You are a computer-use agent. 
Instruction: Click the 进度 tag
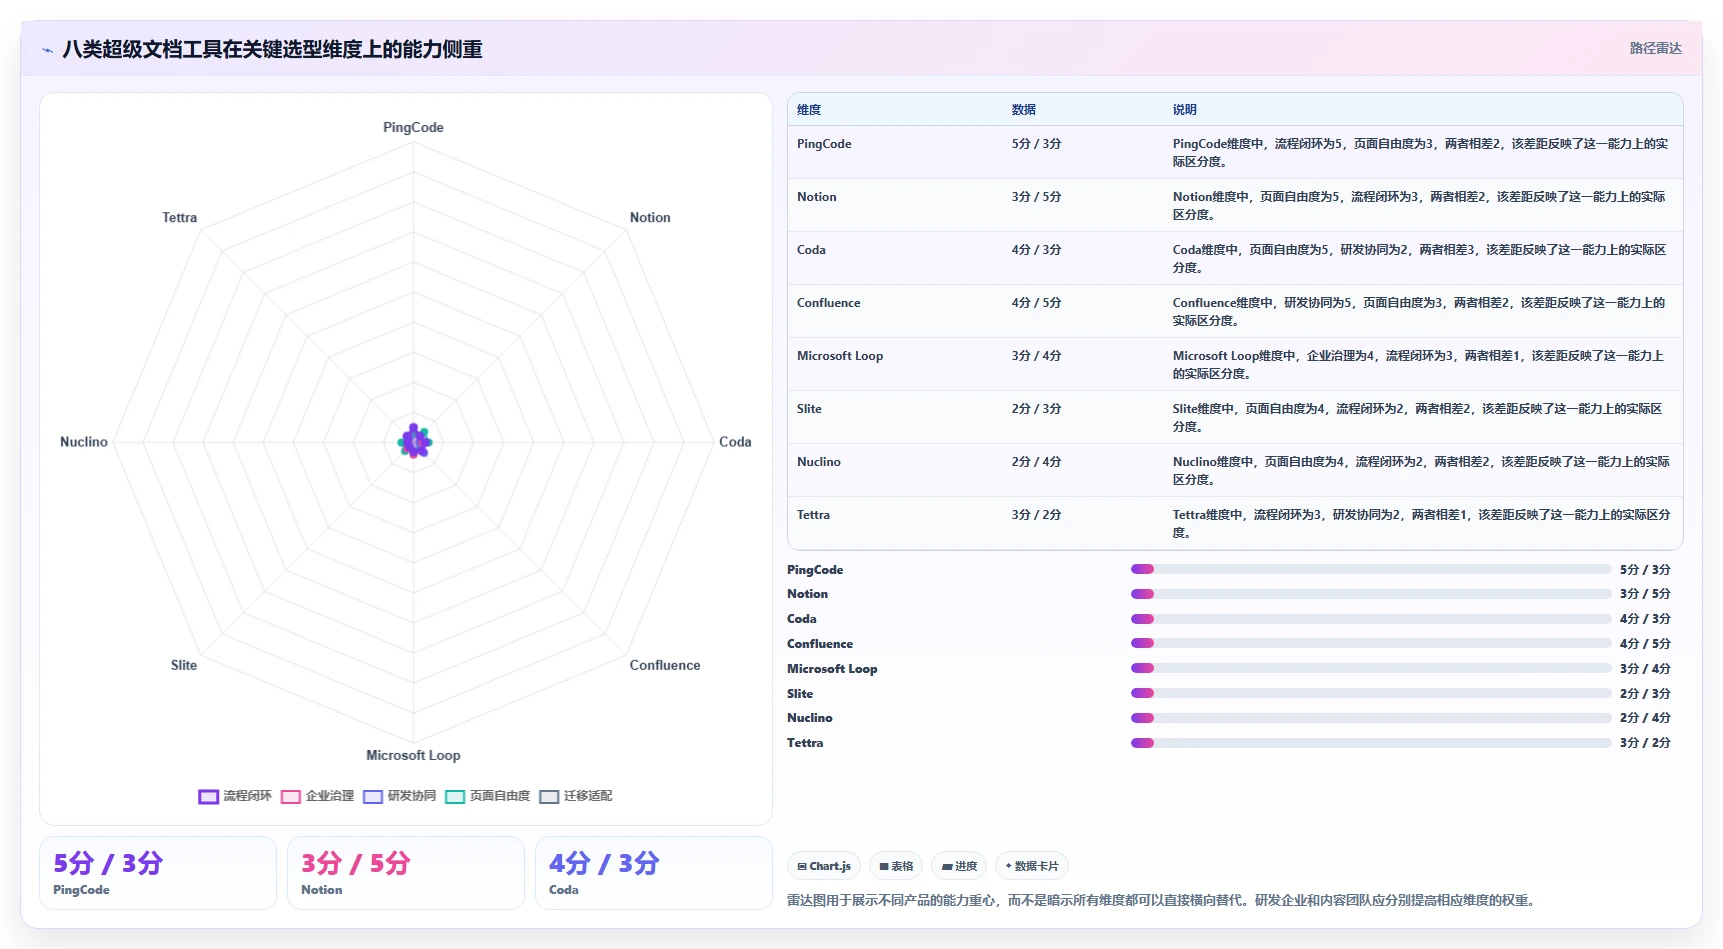pos(959,866)
